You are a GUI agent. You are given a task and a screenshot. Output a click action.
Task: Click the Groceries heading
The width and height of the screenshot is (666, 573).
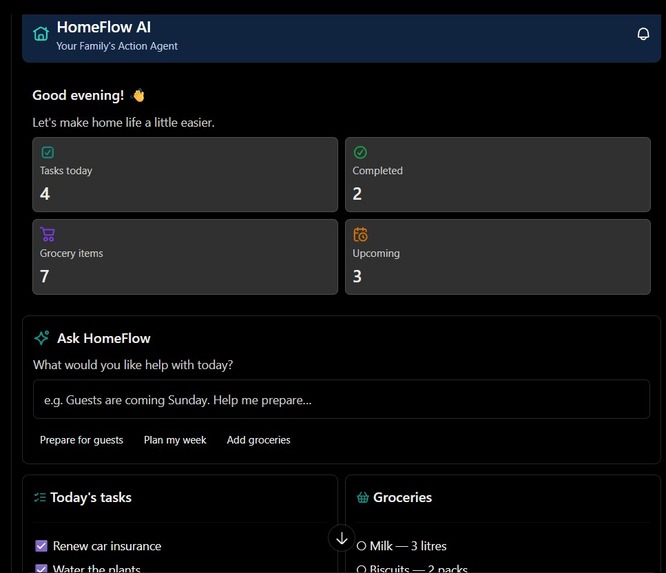coord(402,497)
